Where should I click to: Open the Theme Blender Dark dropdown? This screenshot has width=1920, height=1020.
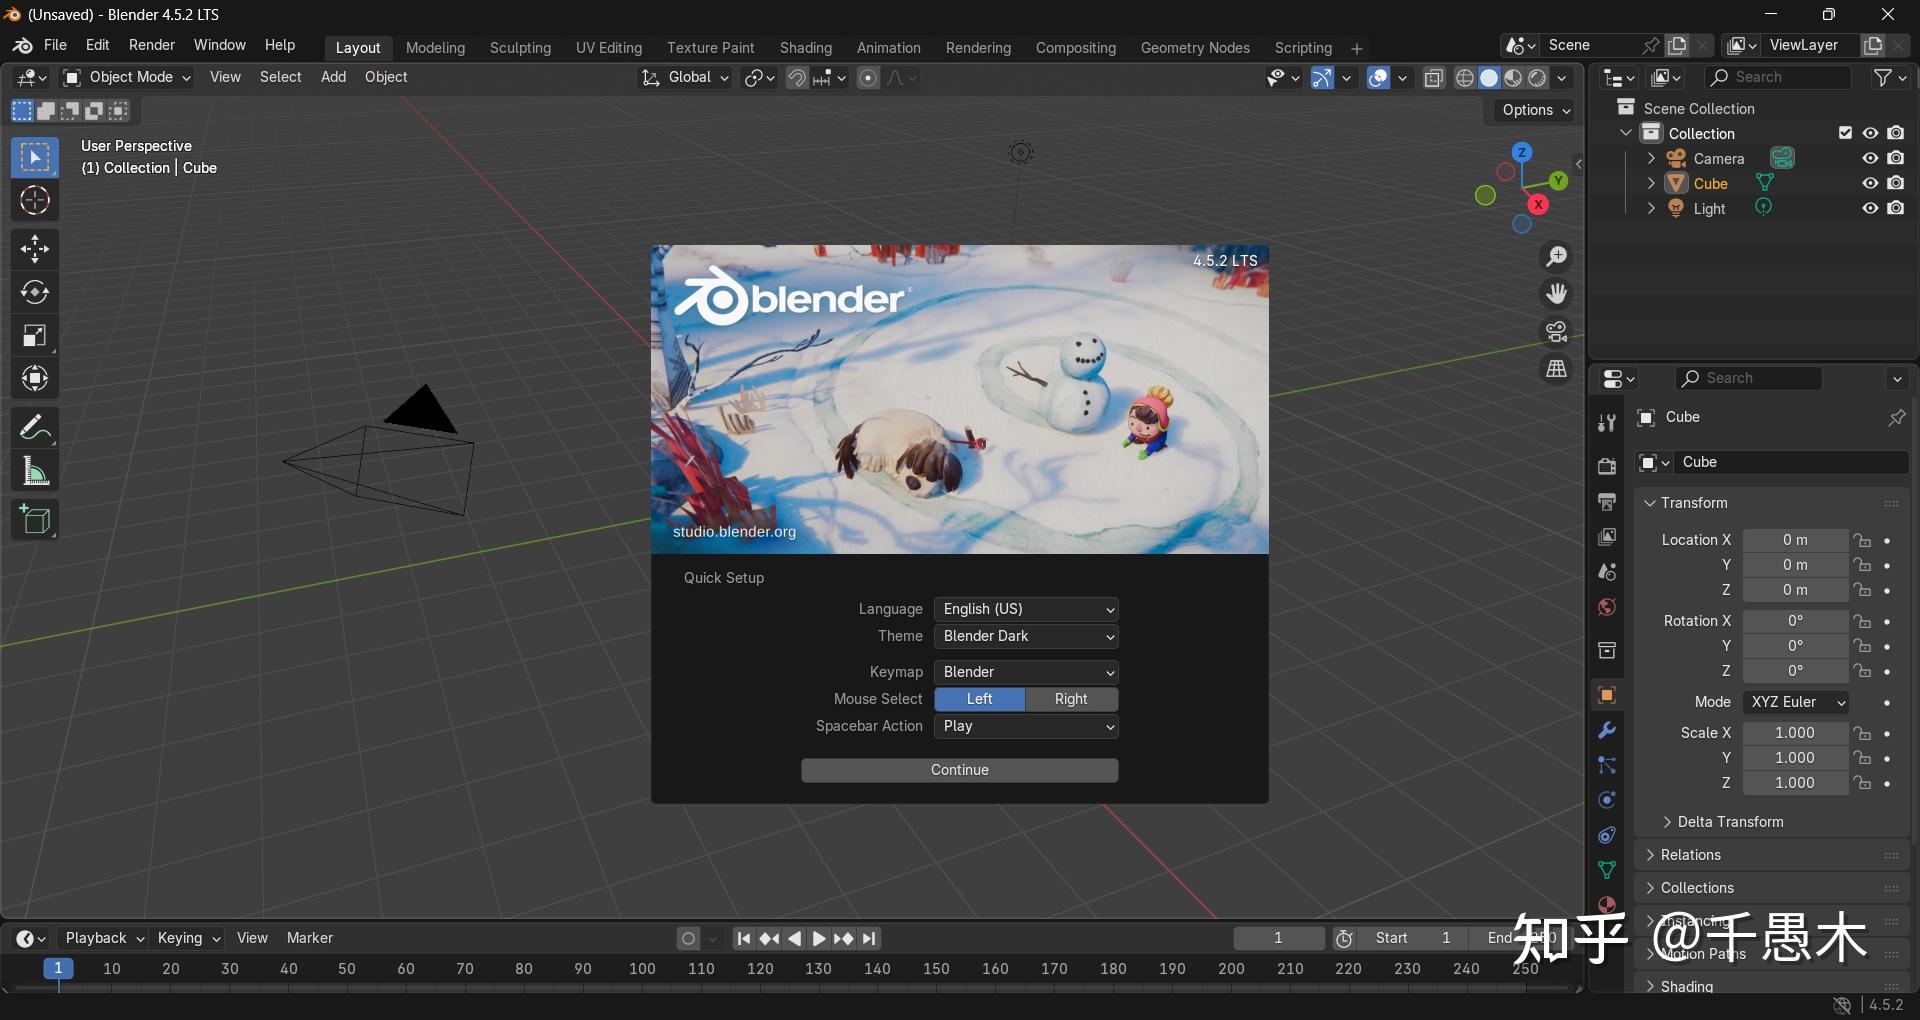coord(1026,636)
